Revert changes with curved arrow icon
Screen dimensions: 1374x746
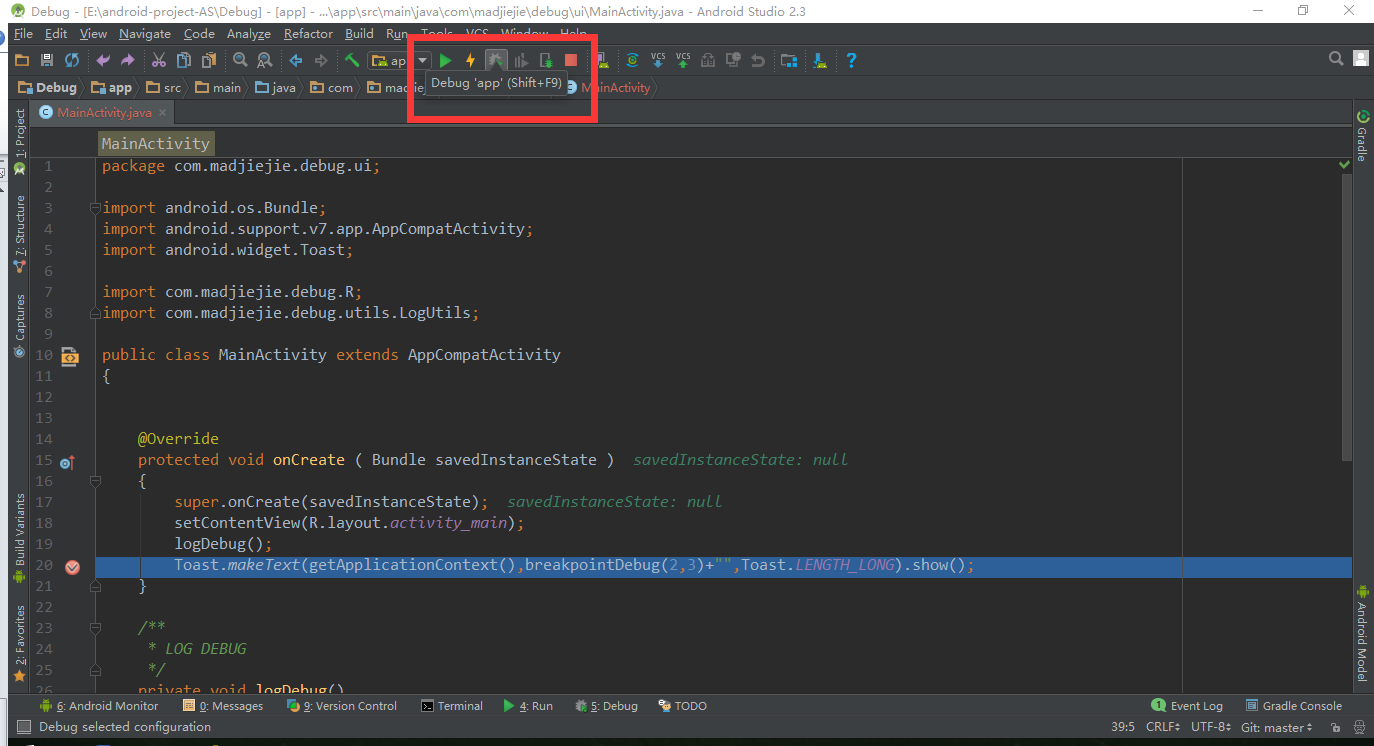tap(757, 60)
